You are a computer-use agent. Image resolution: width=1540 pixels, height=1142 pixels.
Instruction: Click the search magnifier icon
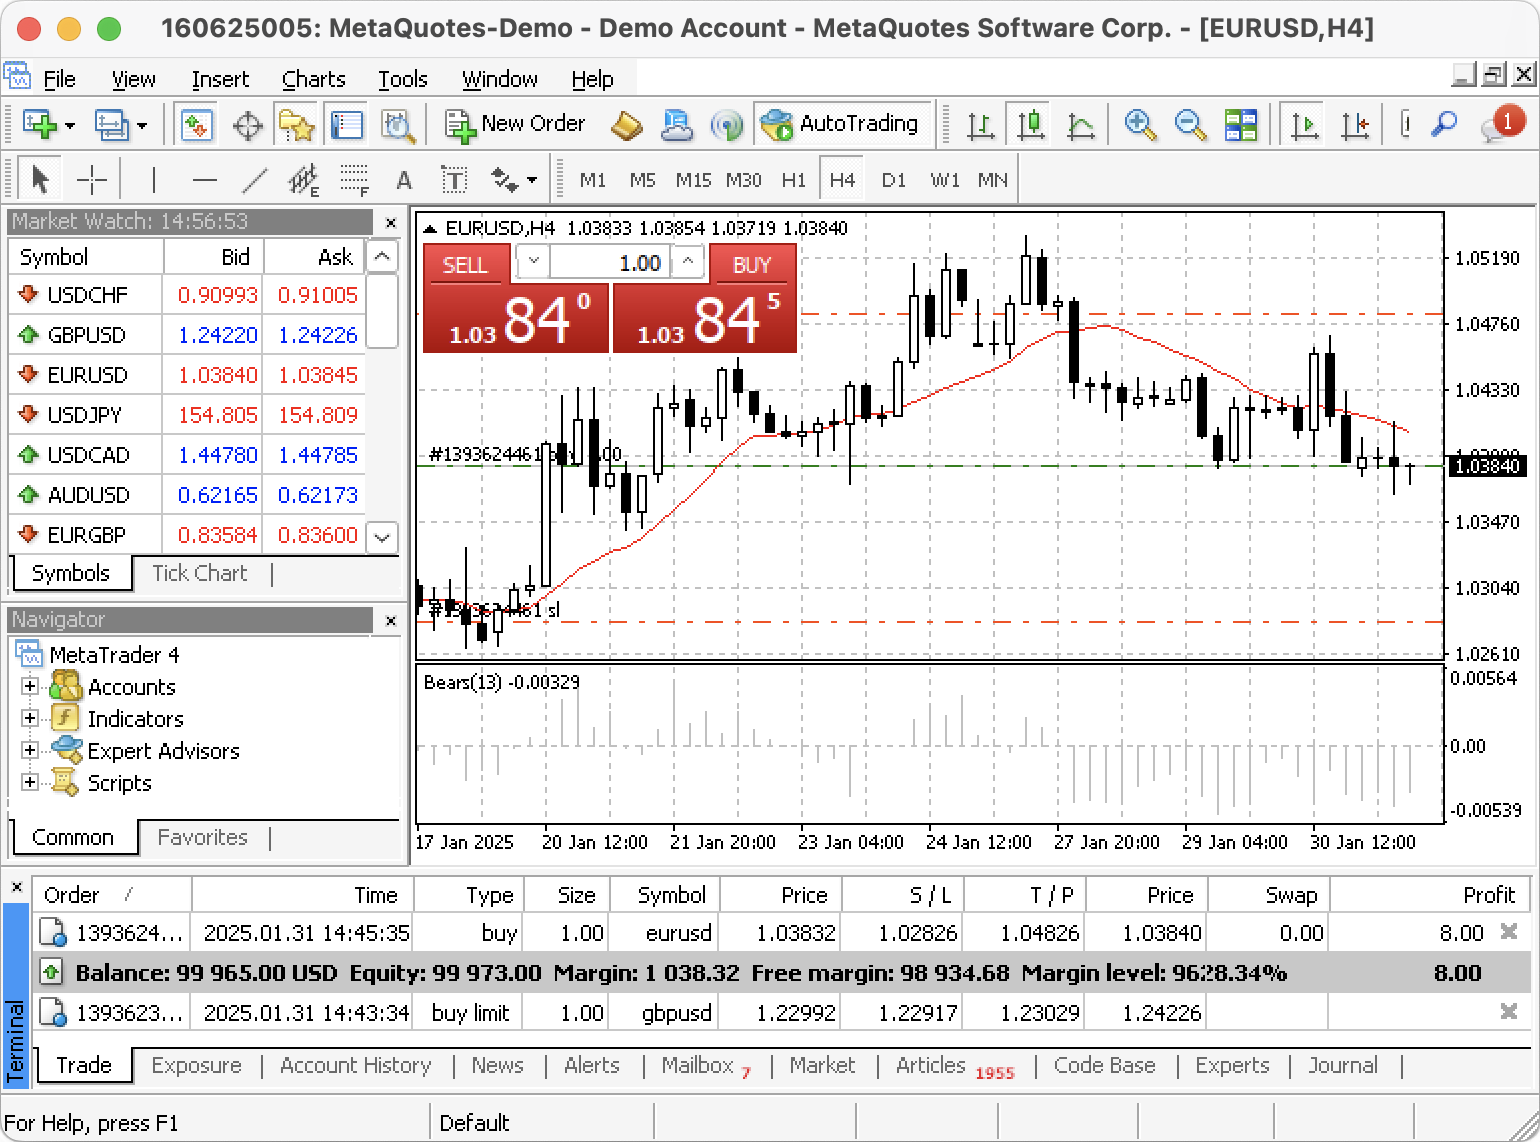(x=1444, y=125)
